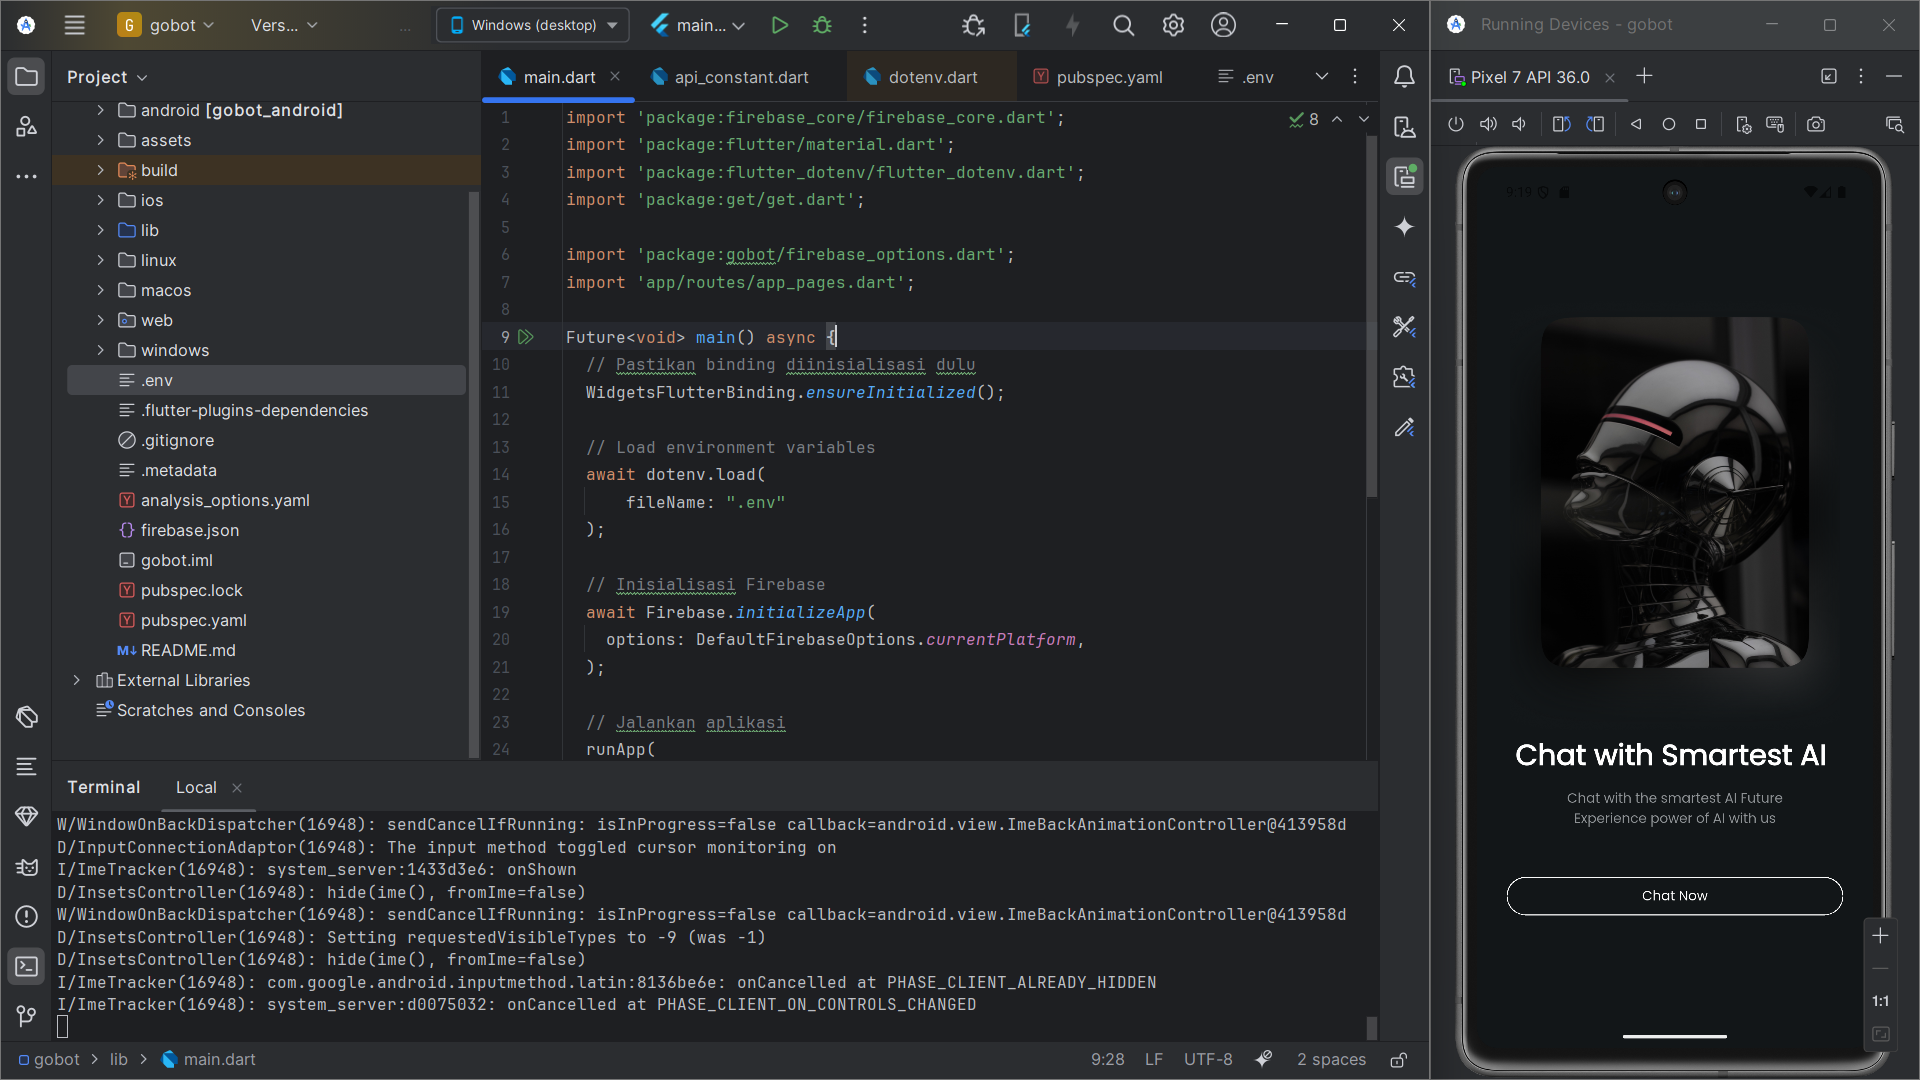Open the Problems tool window icon
1920x1080 pixels.
point(27,916)
